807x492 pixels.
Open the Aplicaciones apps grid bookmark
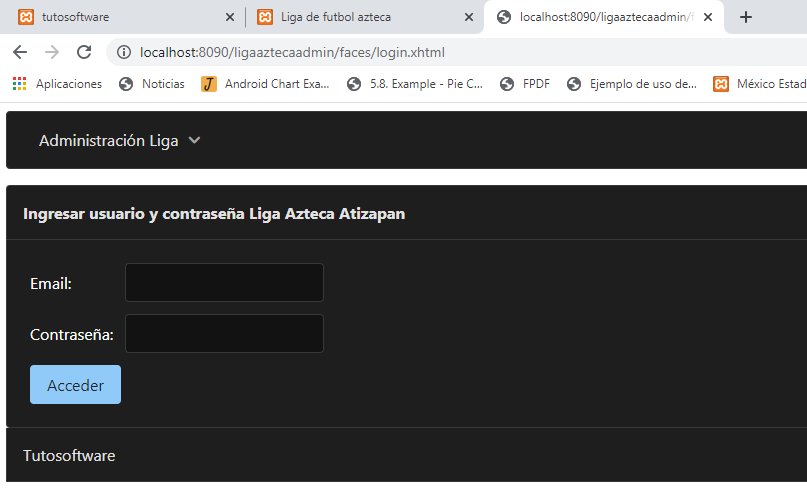point(58,84)
